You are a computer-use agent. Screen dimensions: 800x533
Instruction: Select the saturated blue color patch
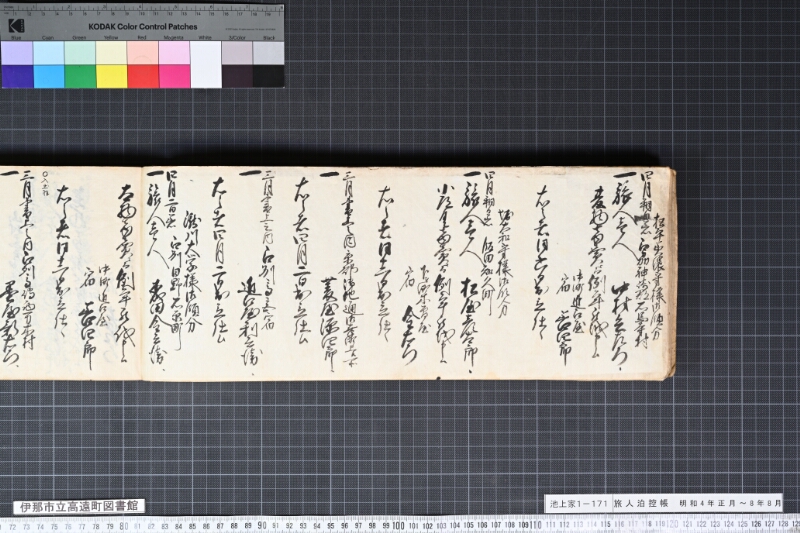[x=17, y=76]
